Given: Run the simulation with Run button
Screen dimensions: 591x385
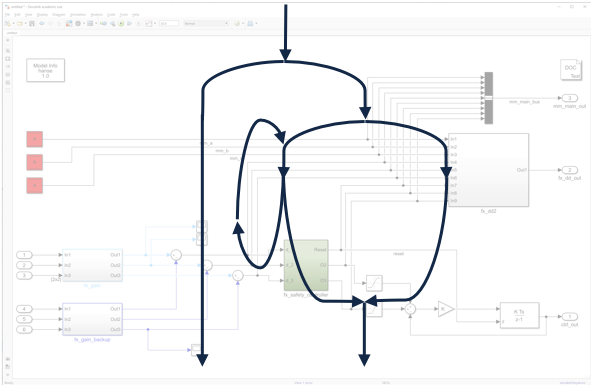Looking at the screenshot, I should point(121,23).
